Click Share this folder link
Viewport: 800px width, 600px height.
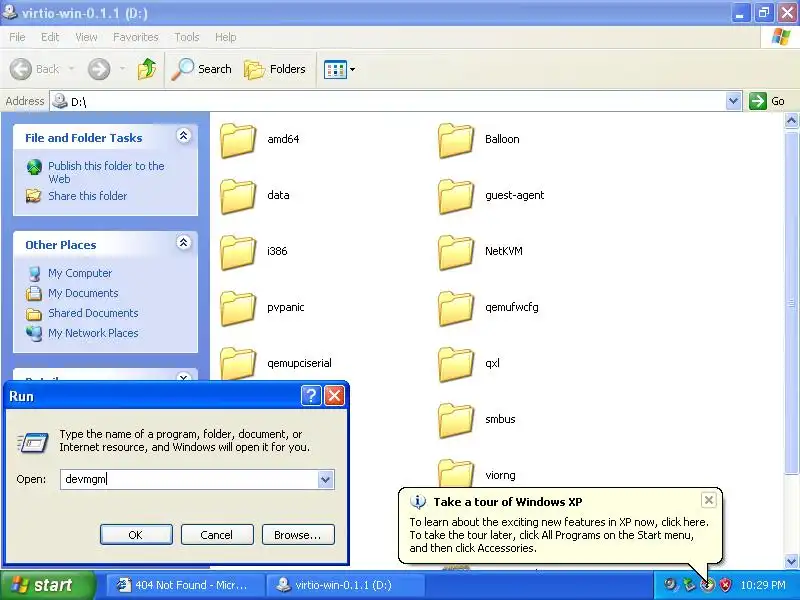(x=88, y=196)
